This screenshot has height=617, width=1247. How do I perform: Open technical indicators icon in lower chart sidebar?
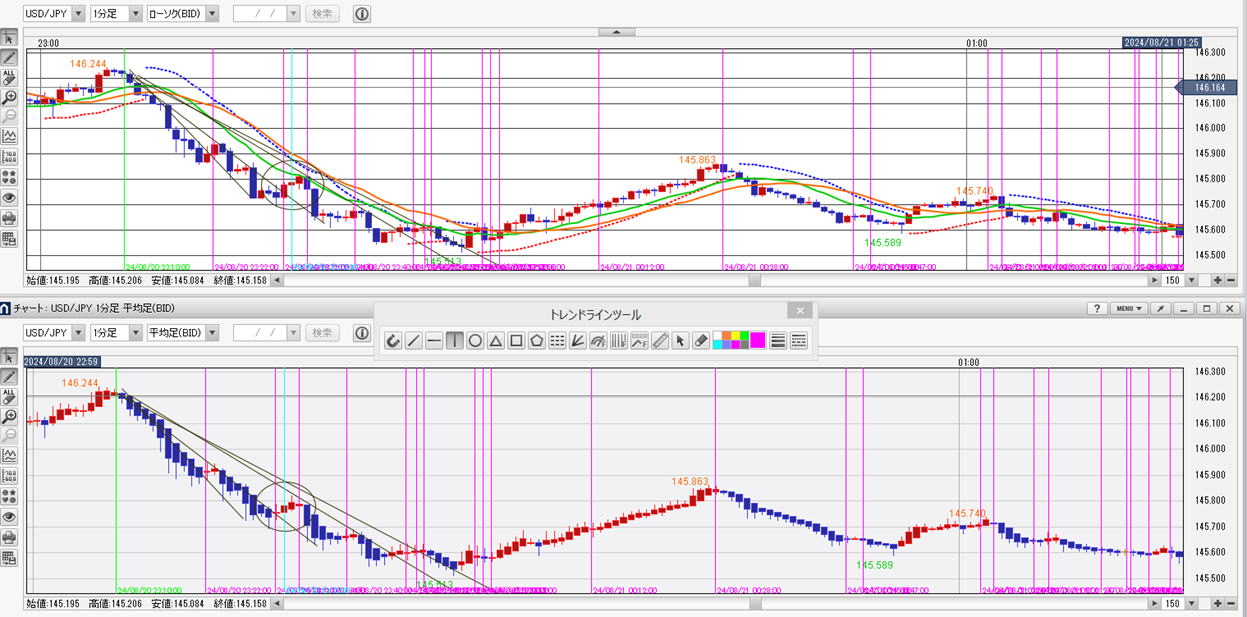(x=9, y=455)
